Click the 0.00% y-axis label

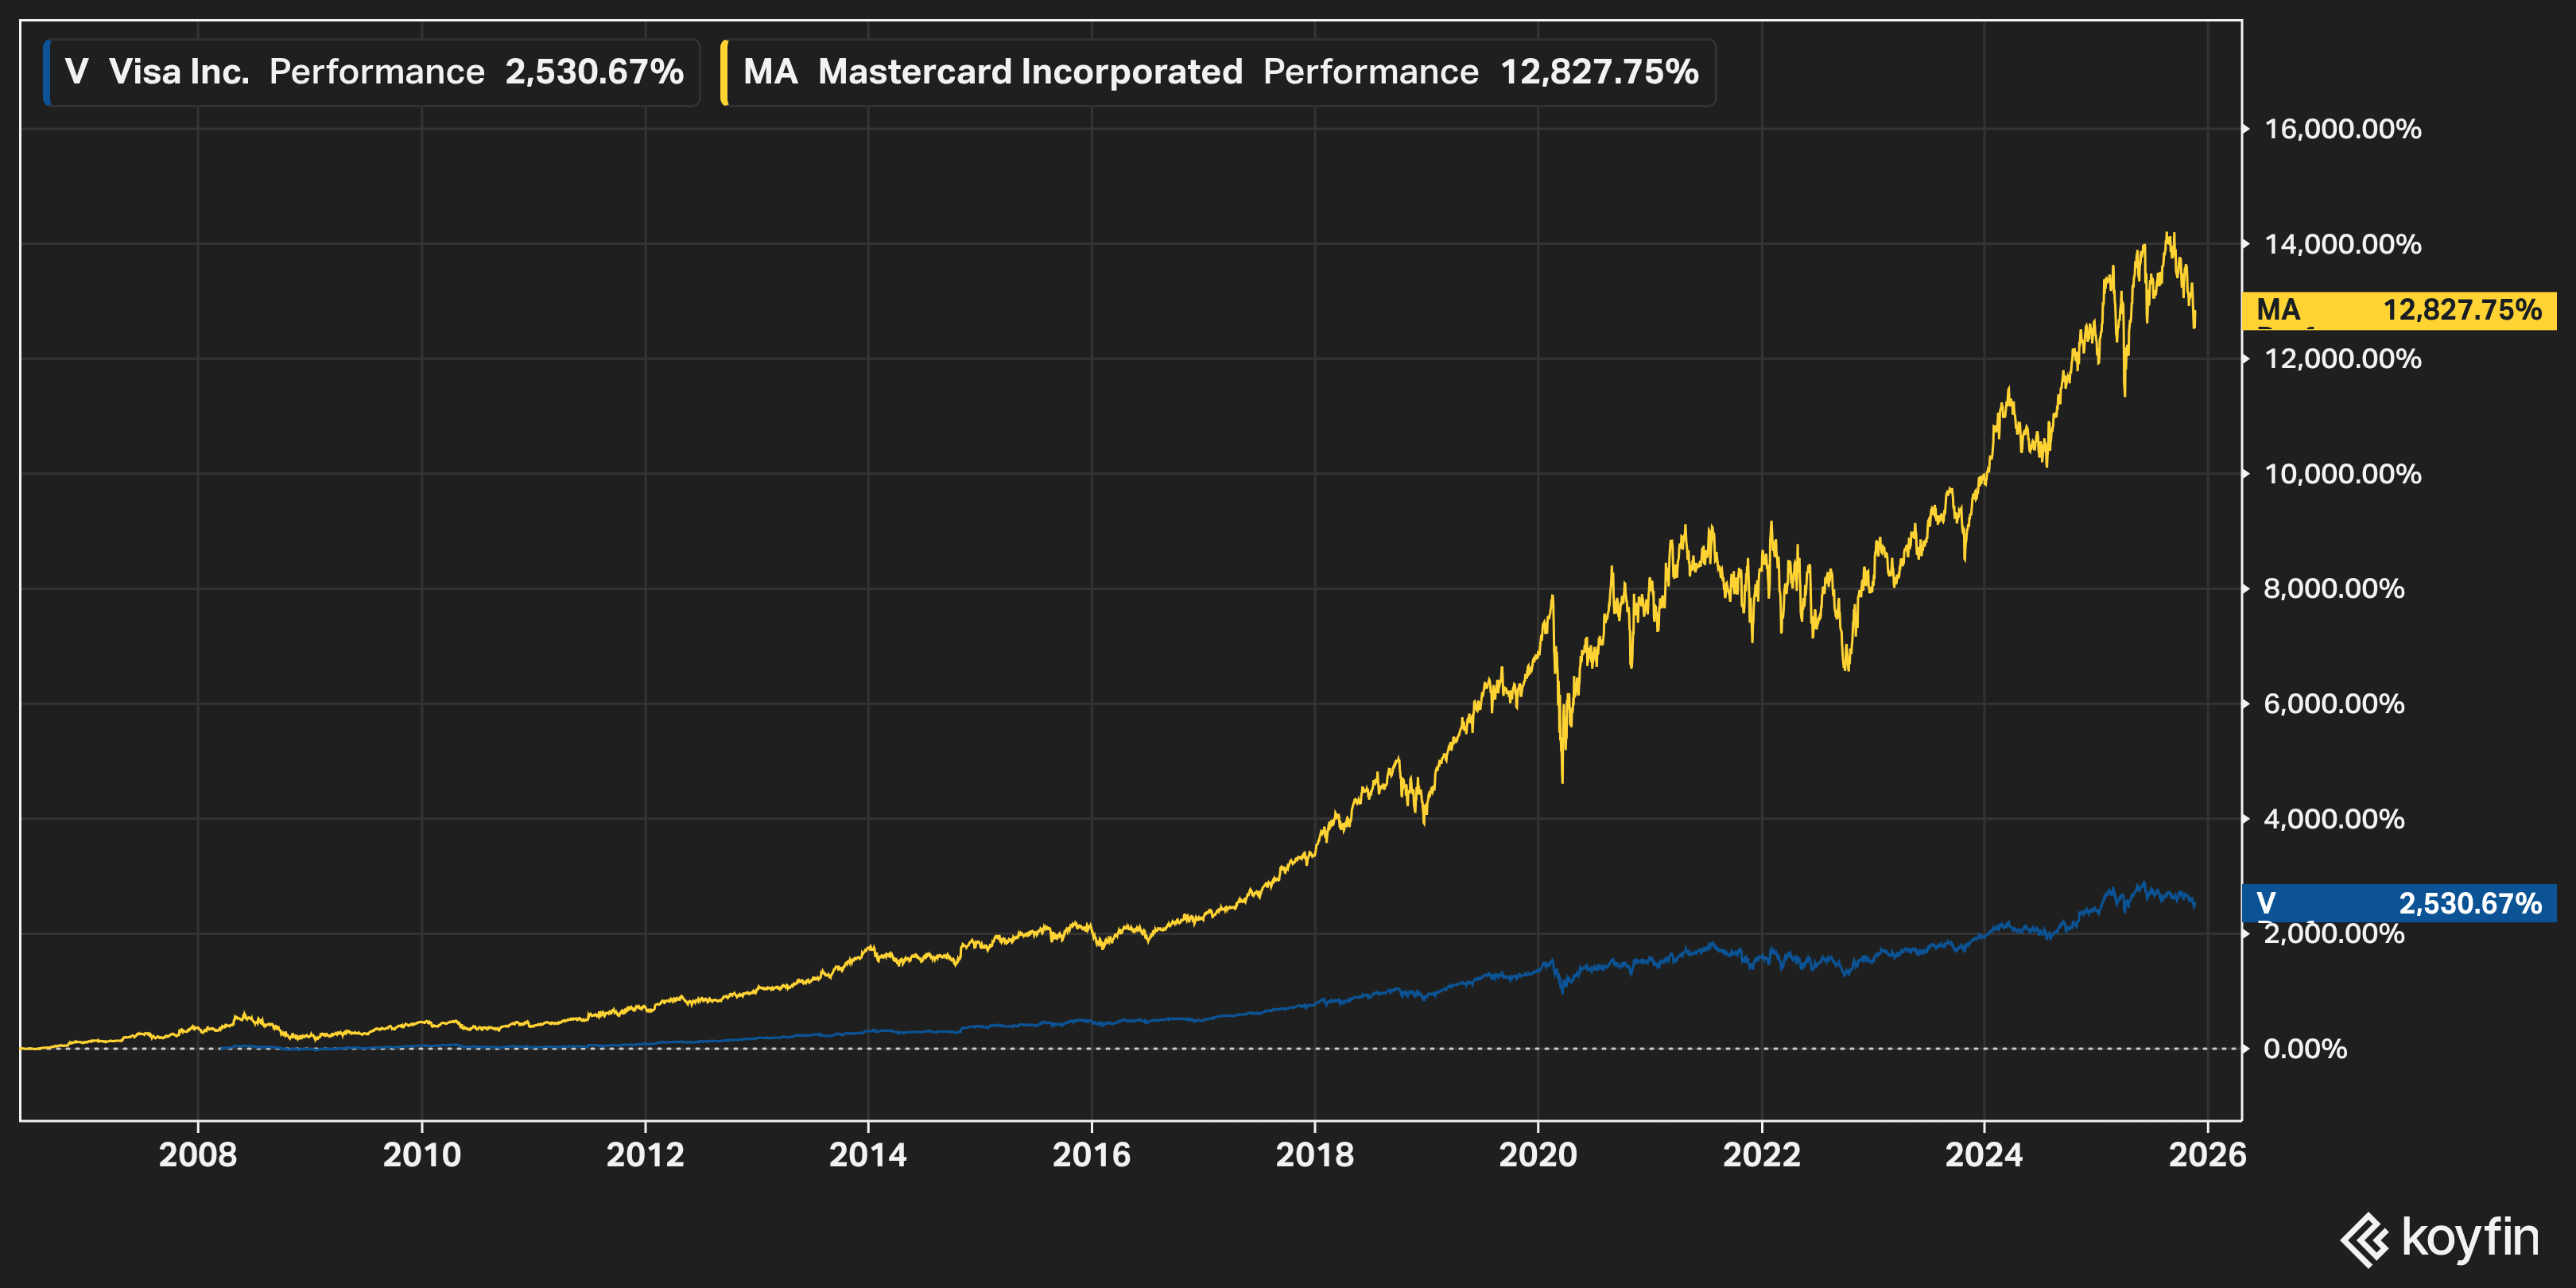click(2305, 1049)
